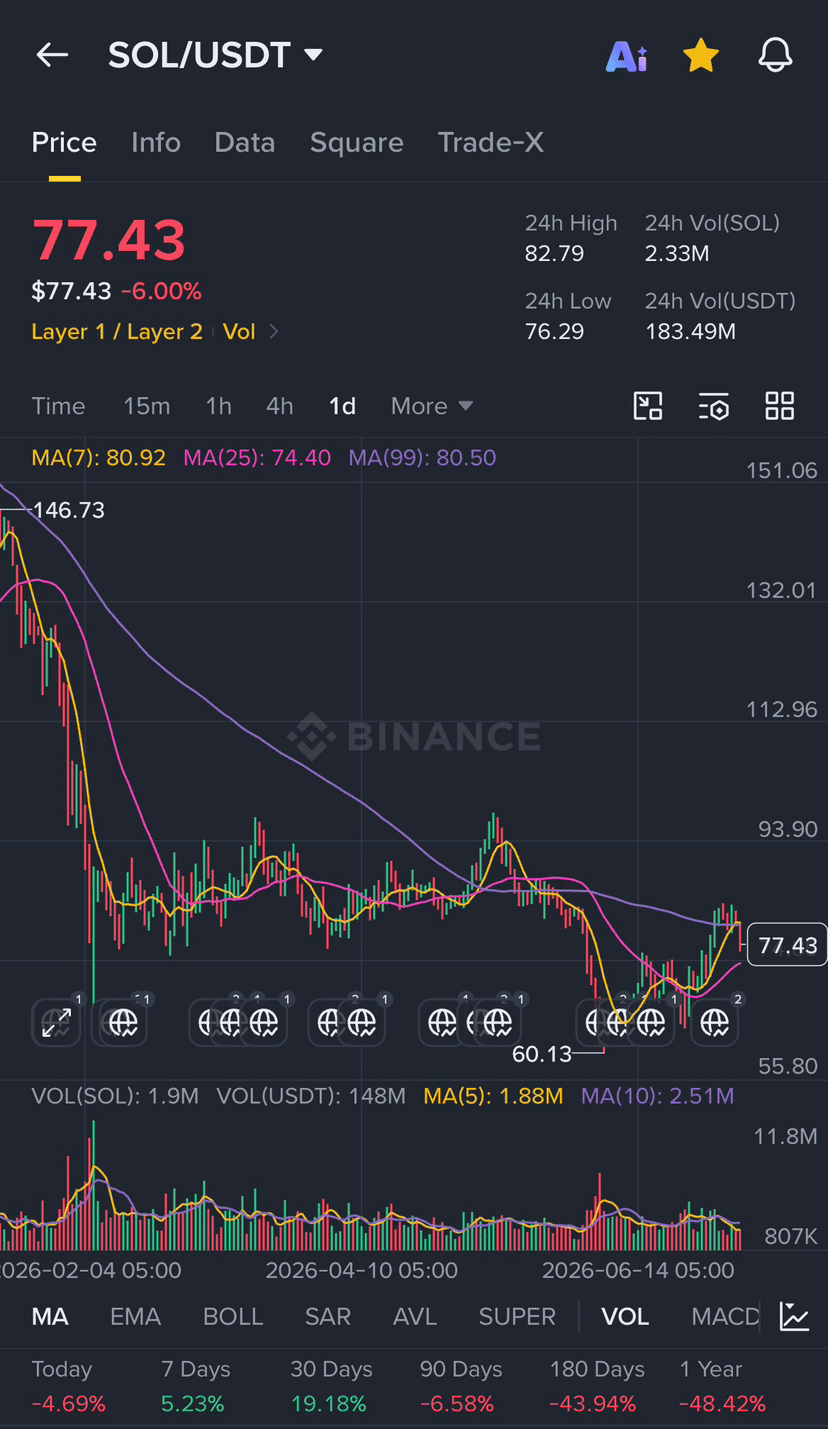Switch to the Price tab
The height and width of the screenshot is (1429, 828).
(64, 143)
